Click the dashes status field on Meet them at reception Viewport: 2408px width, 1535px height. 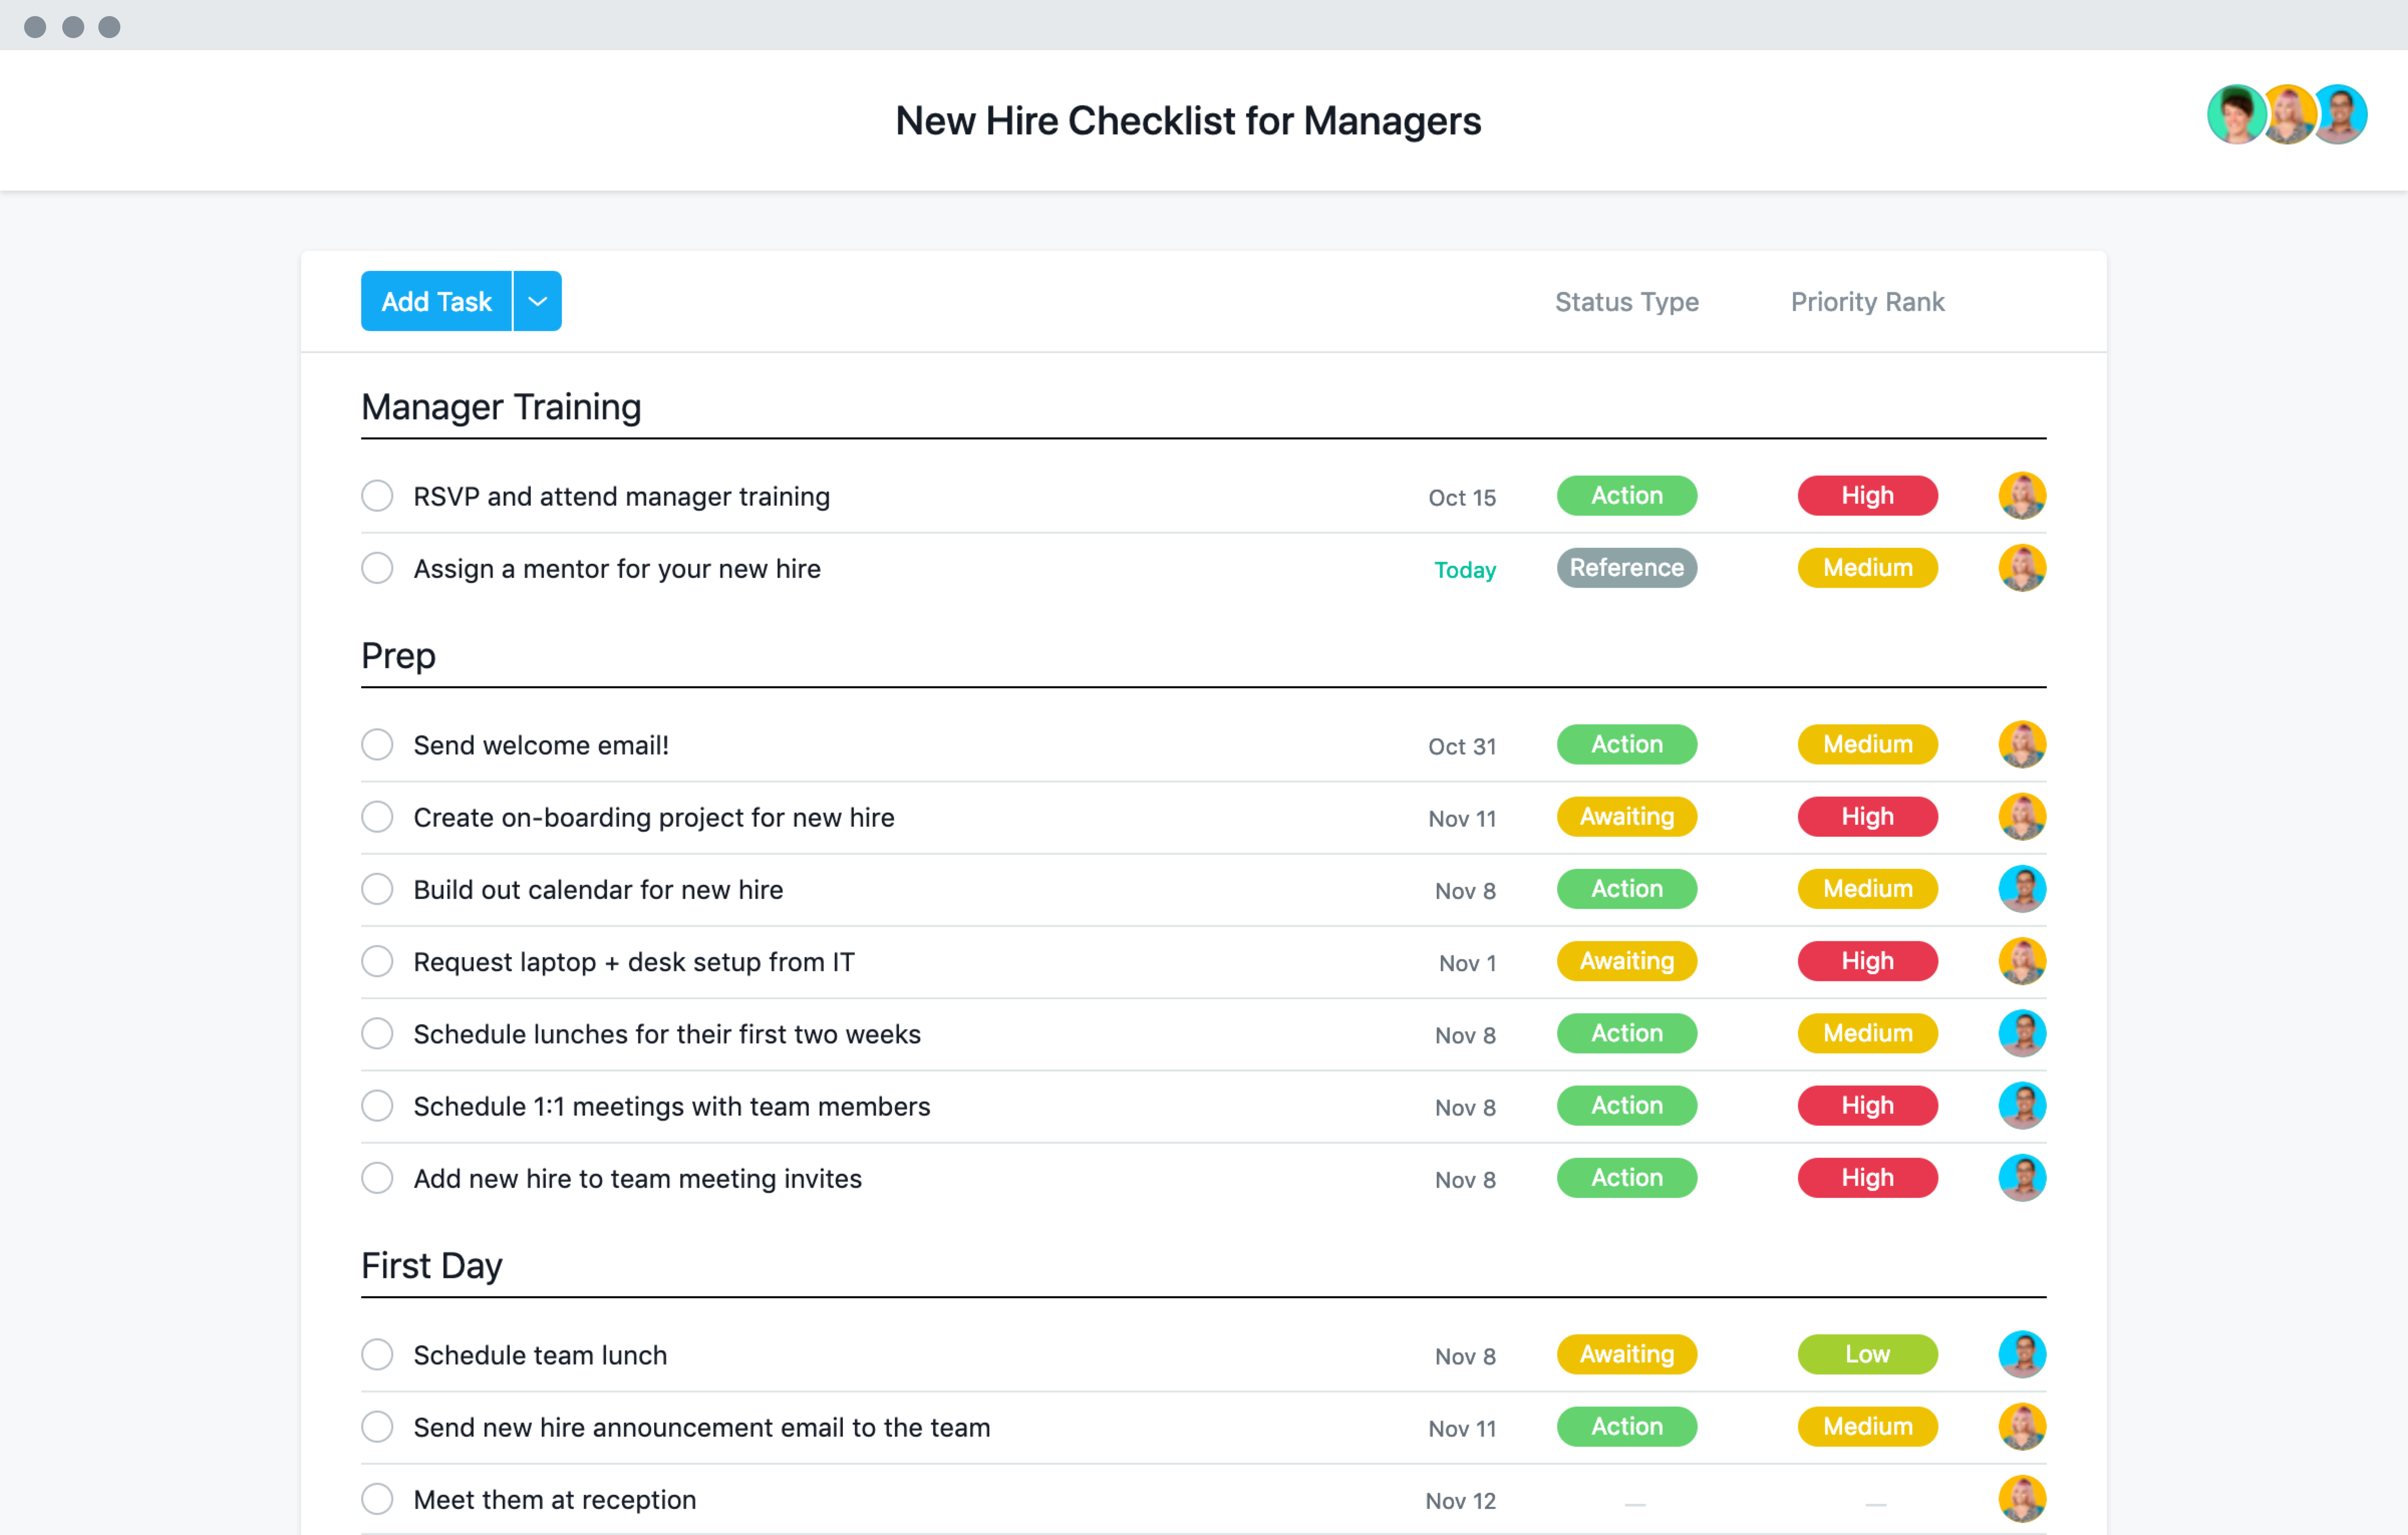point(1629,1500)
